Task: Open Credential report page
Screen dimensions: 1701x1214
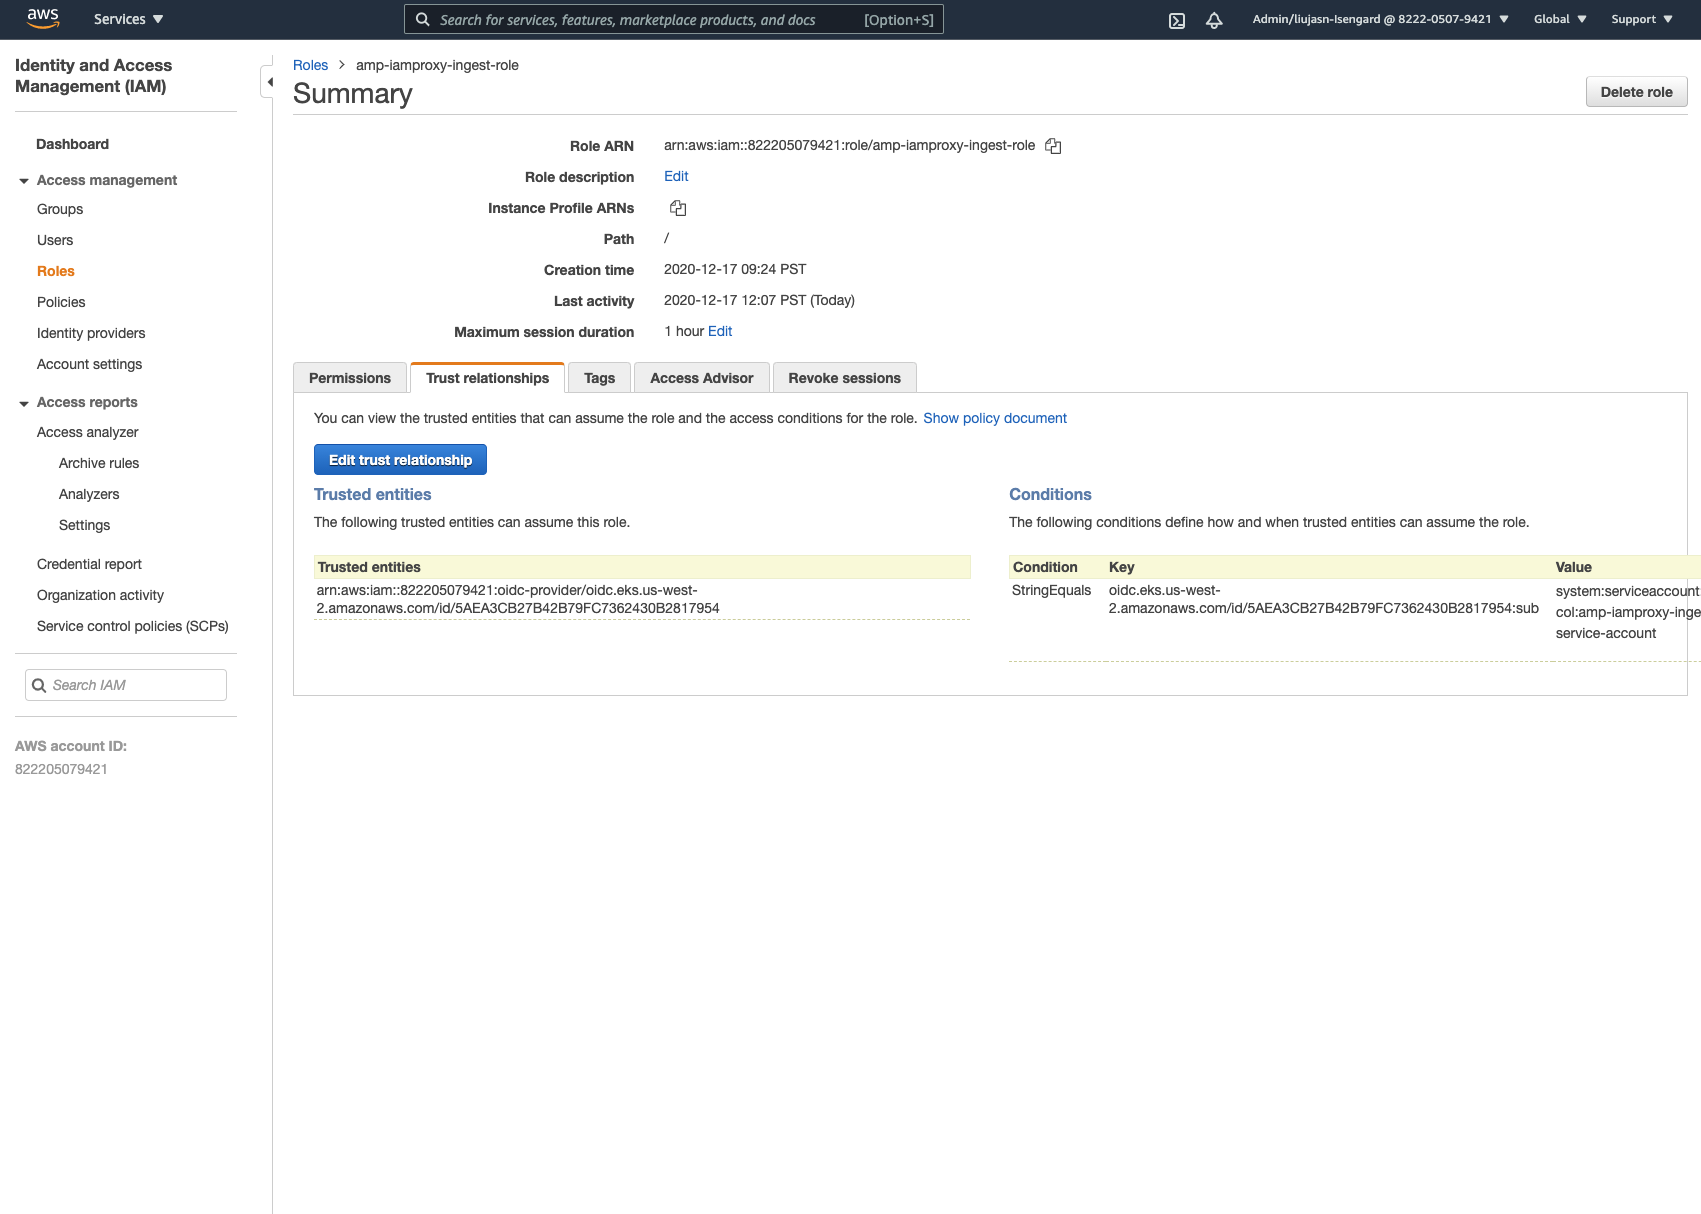Action: click(89, 564)
